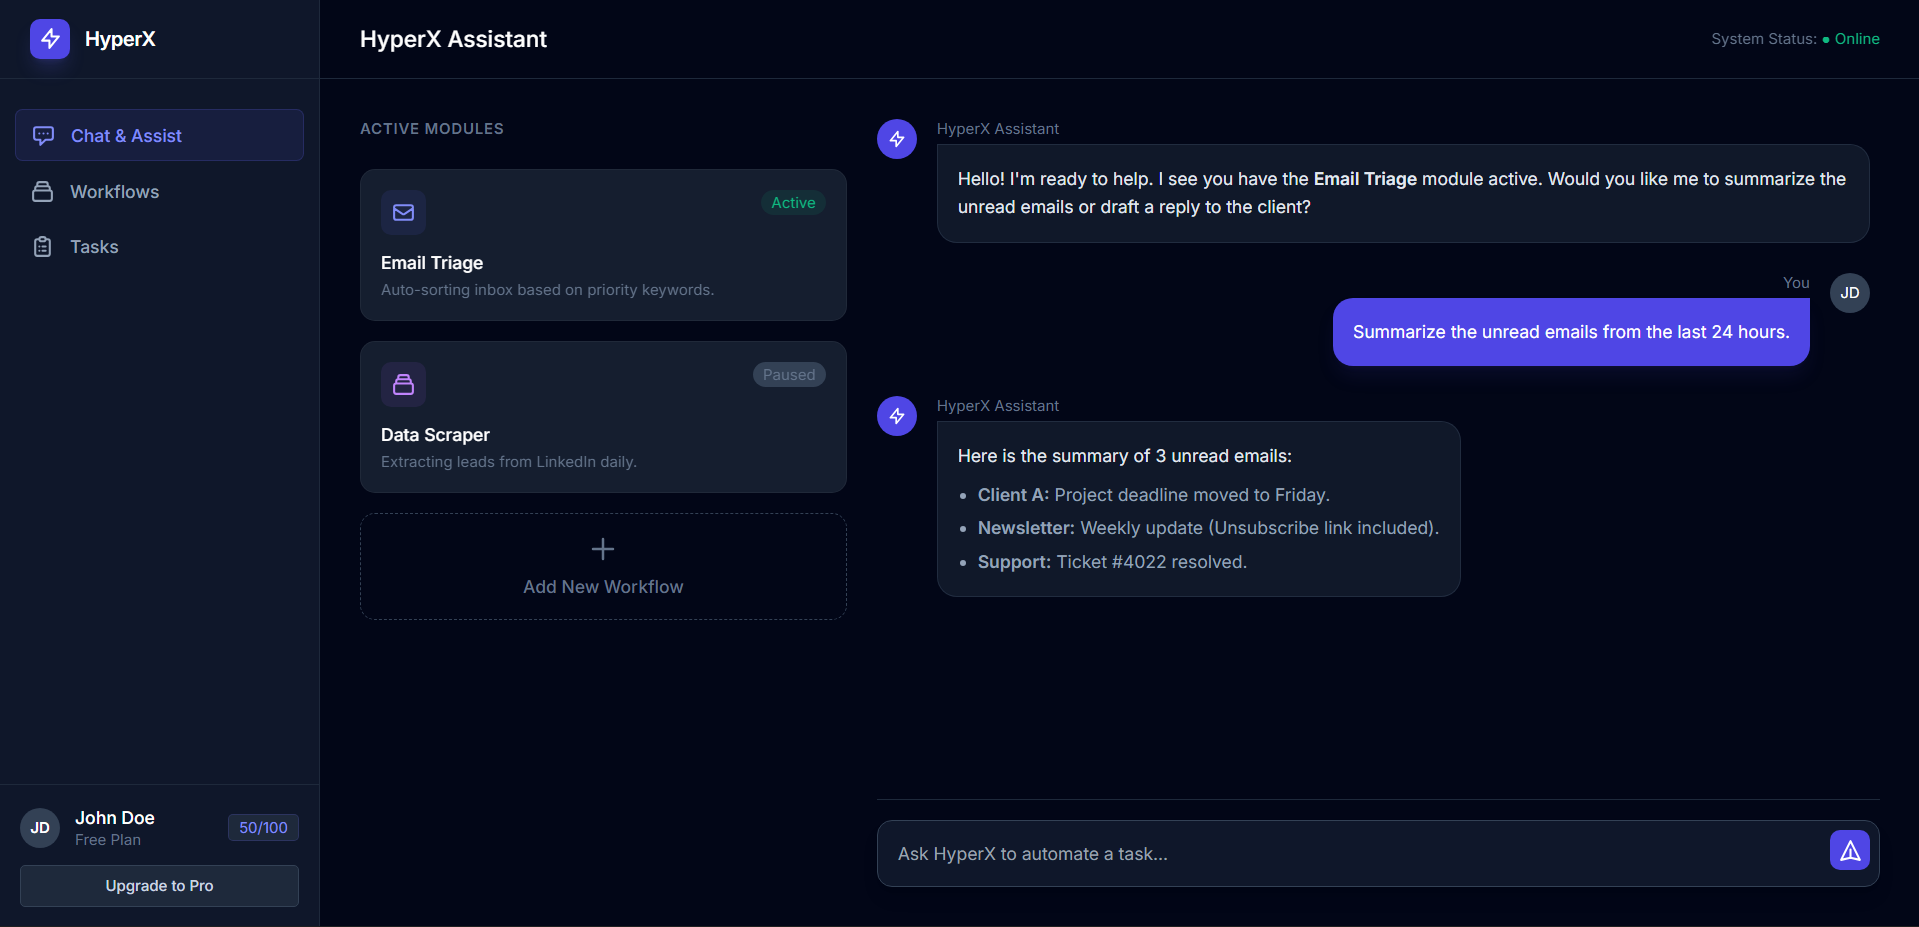Select the Chat & Assist speech bubble icon

43,135
